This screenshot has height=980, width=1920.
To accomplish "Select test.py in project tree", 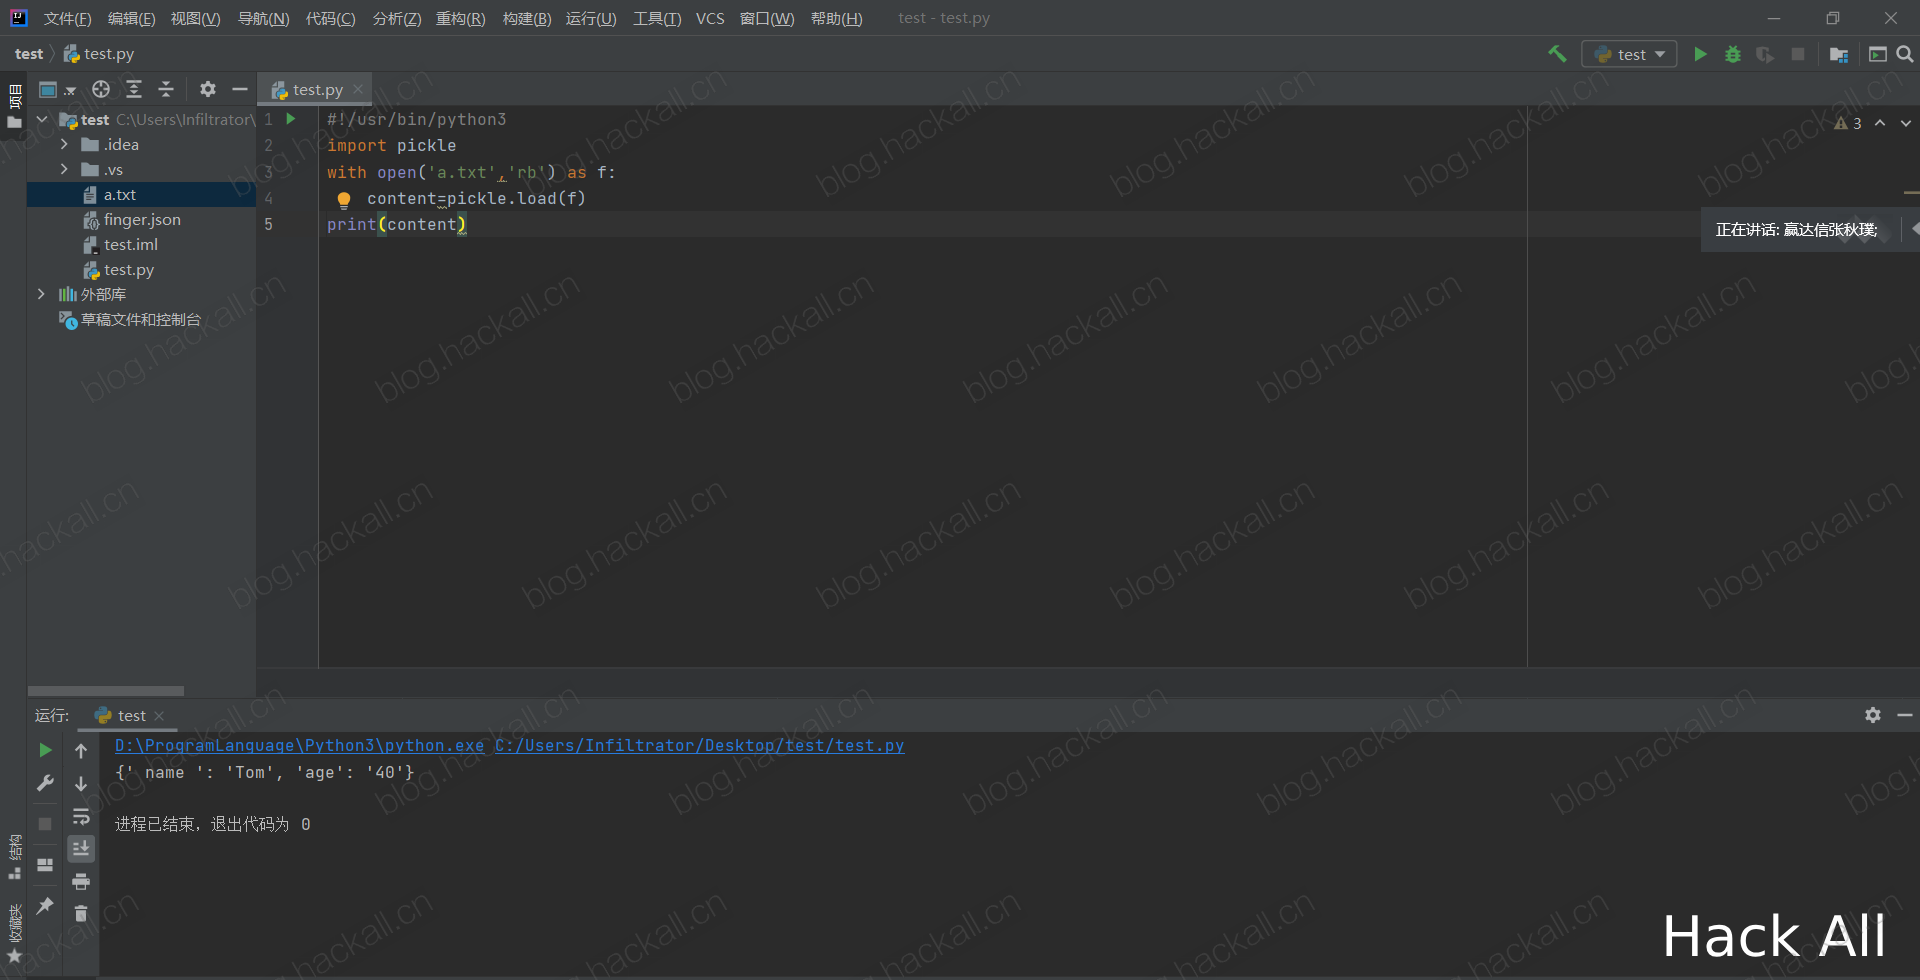I will [x=141, y=270].
